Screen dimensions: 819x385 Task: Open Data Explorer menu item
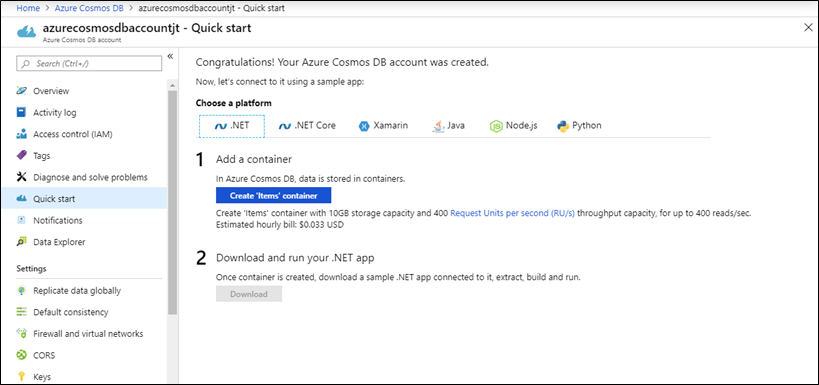coord(84,242)
